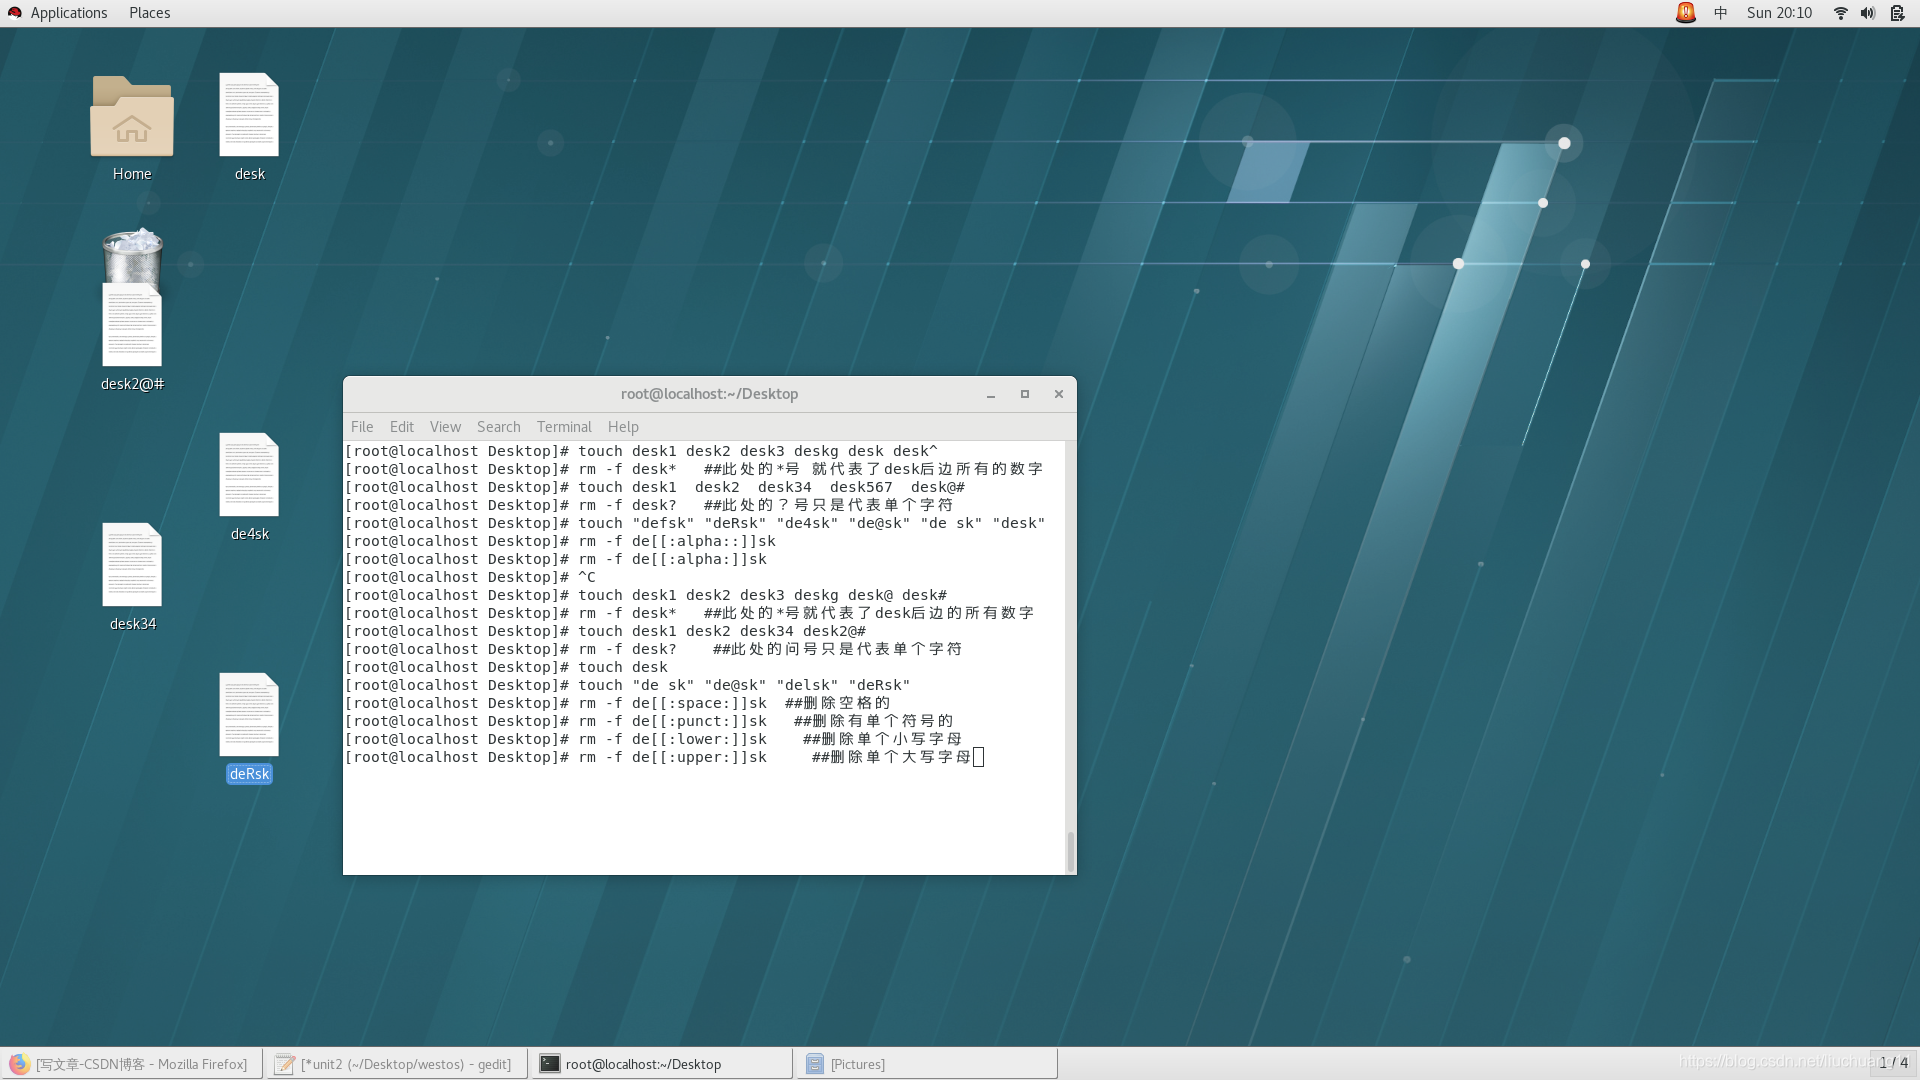The width and height of the screenshot is (1920, 1080).
Task: Open the Terminal menu in menubar
Action: (564, 427)
